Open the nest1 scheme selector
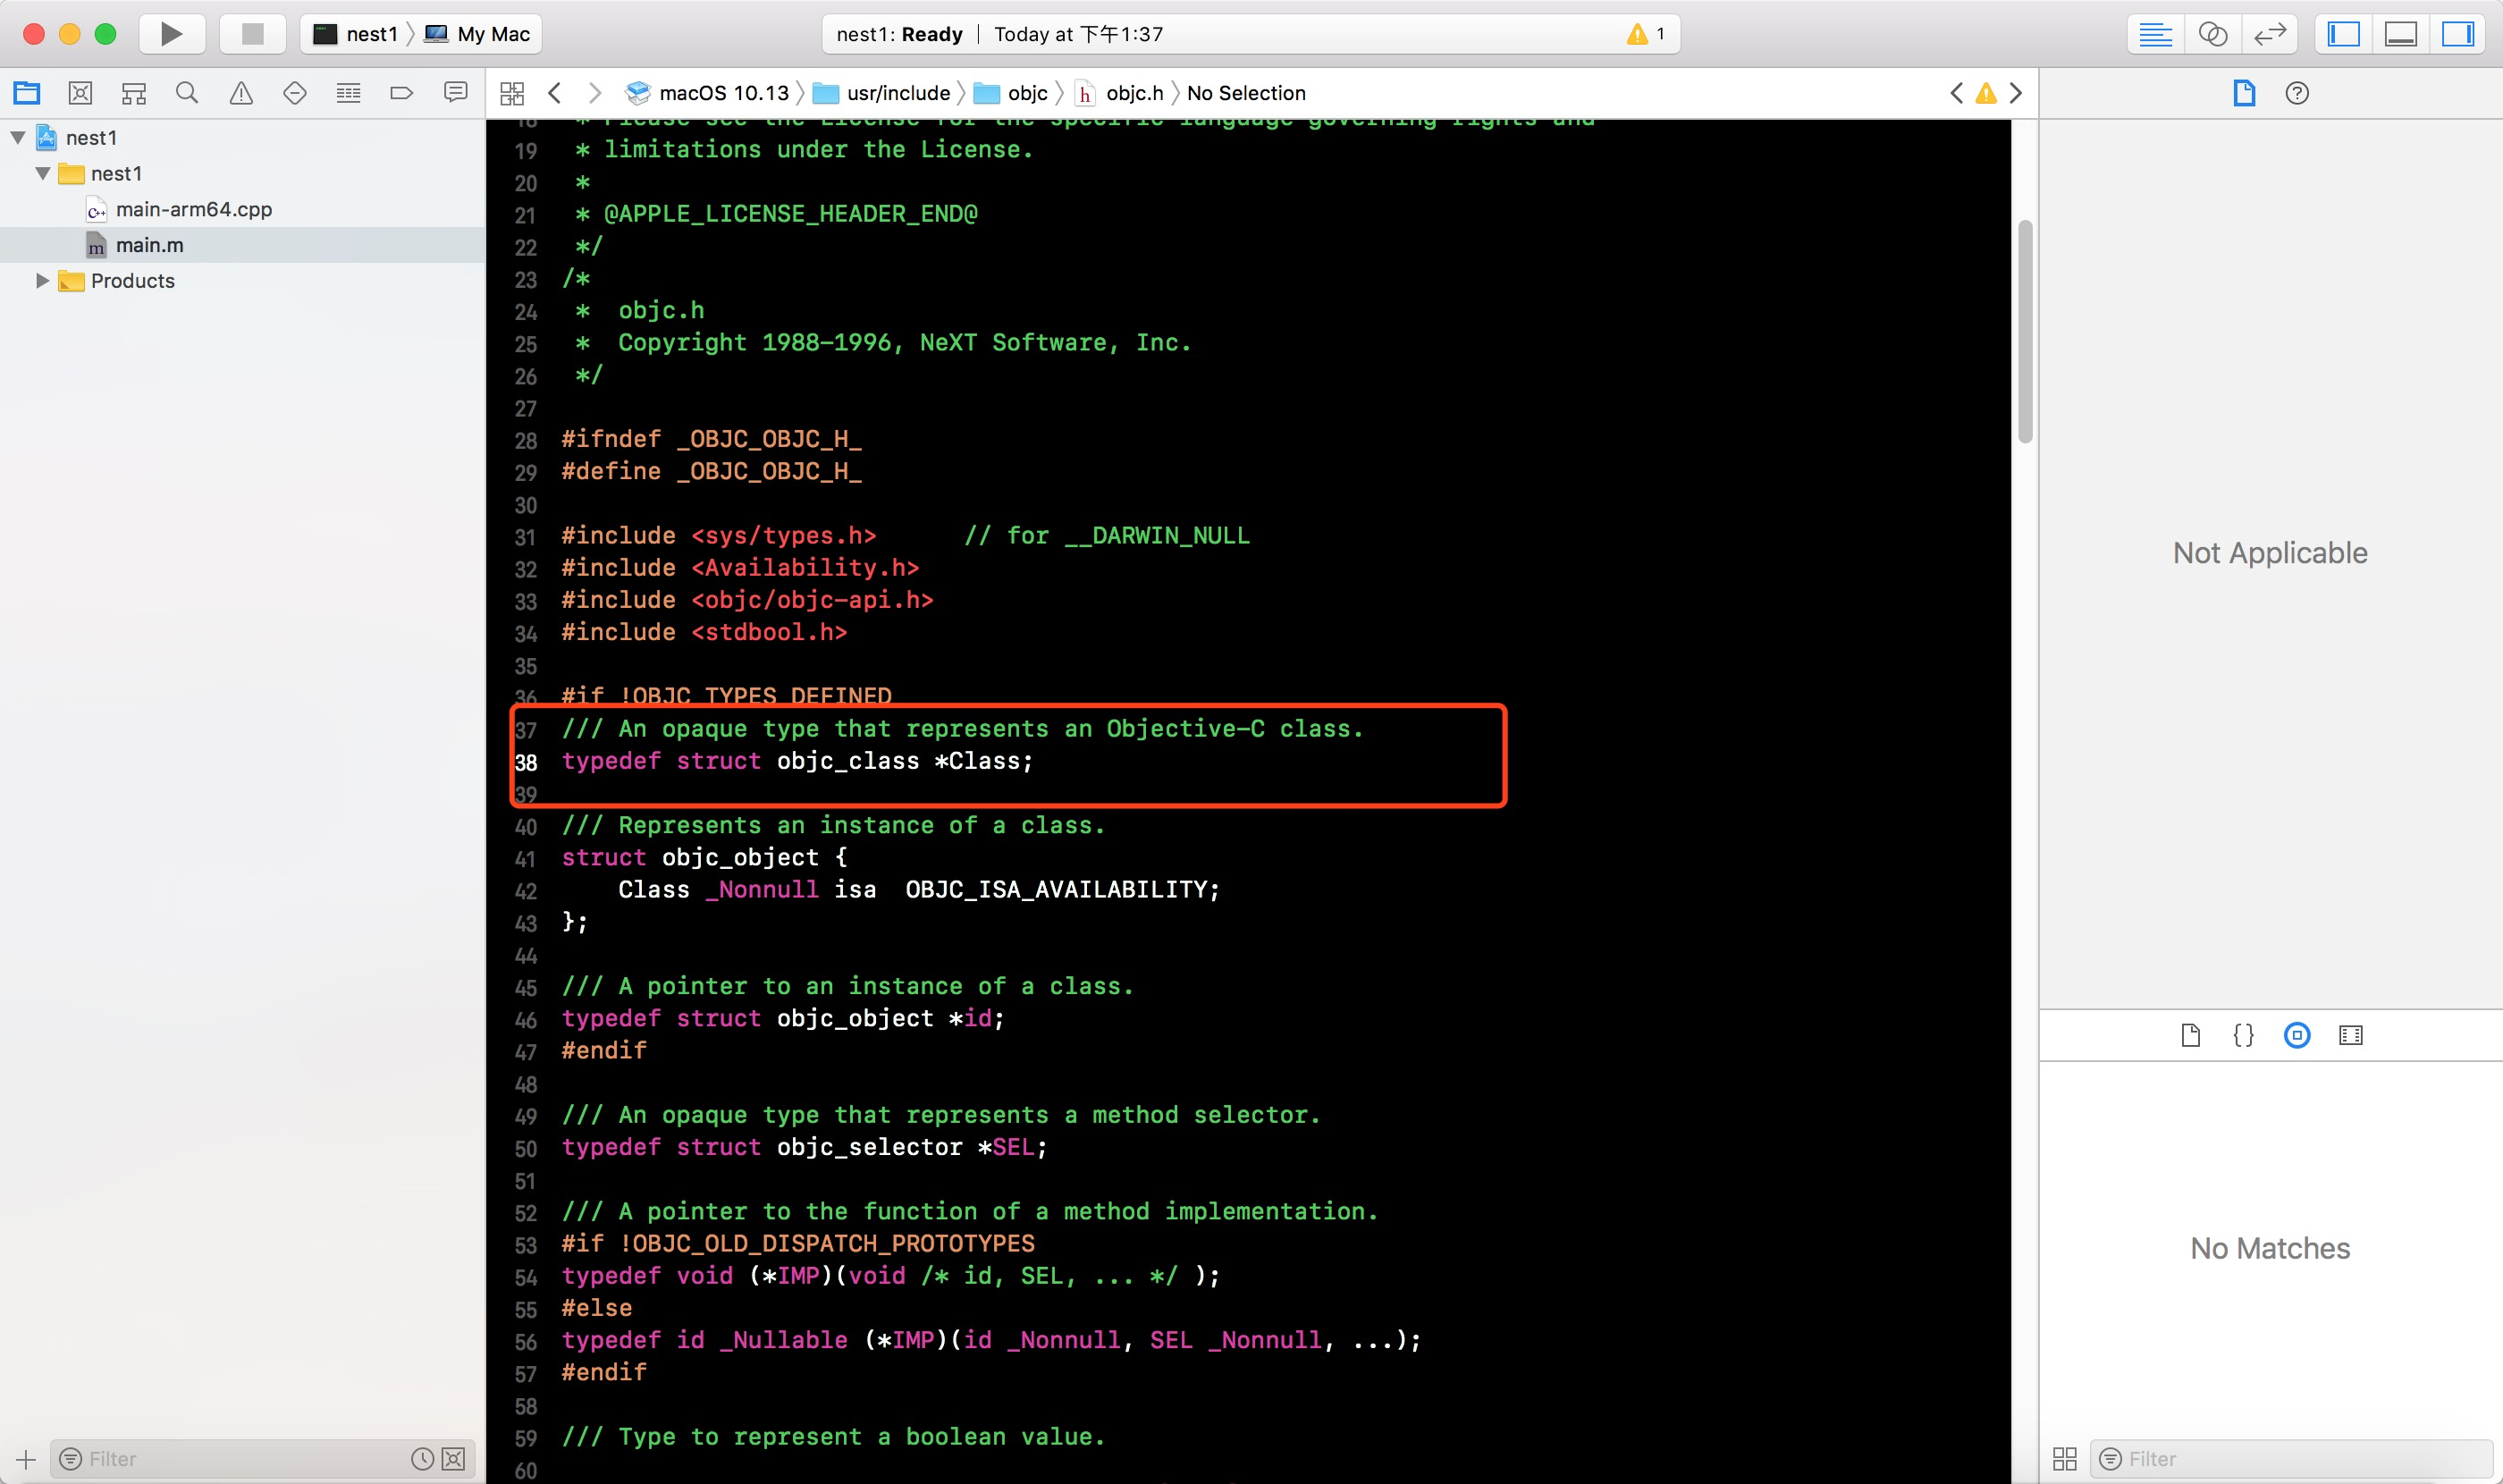Viewport: 2503px width, 1484px height. click(x=358, y=34)
